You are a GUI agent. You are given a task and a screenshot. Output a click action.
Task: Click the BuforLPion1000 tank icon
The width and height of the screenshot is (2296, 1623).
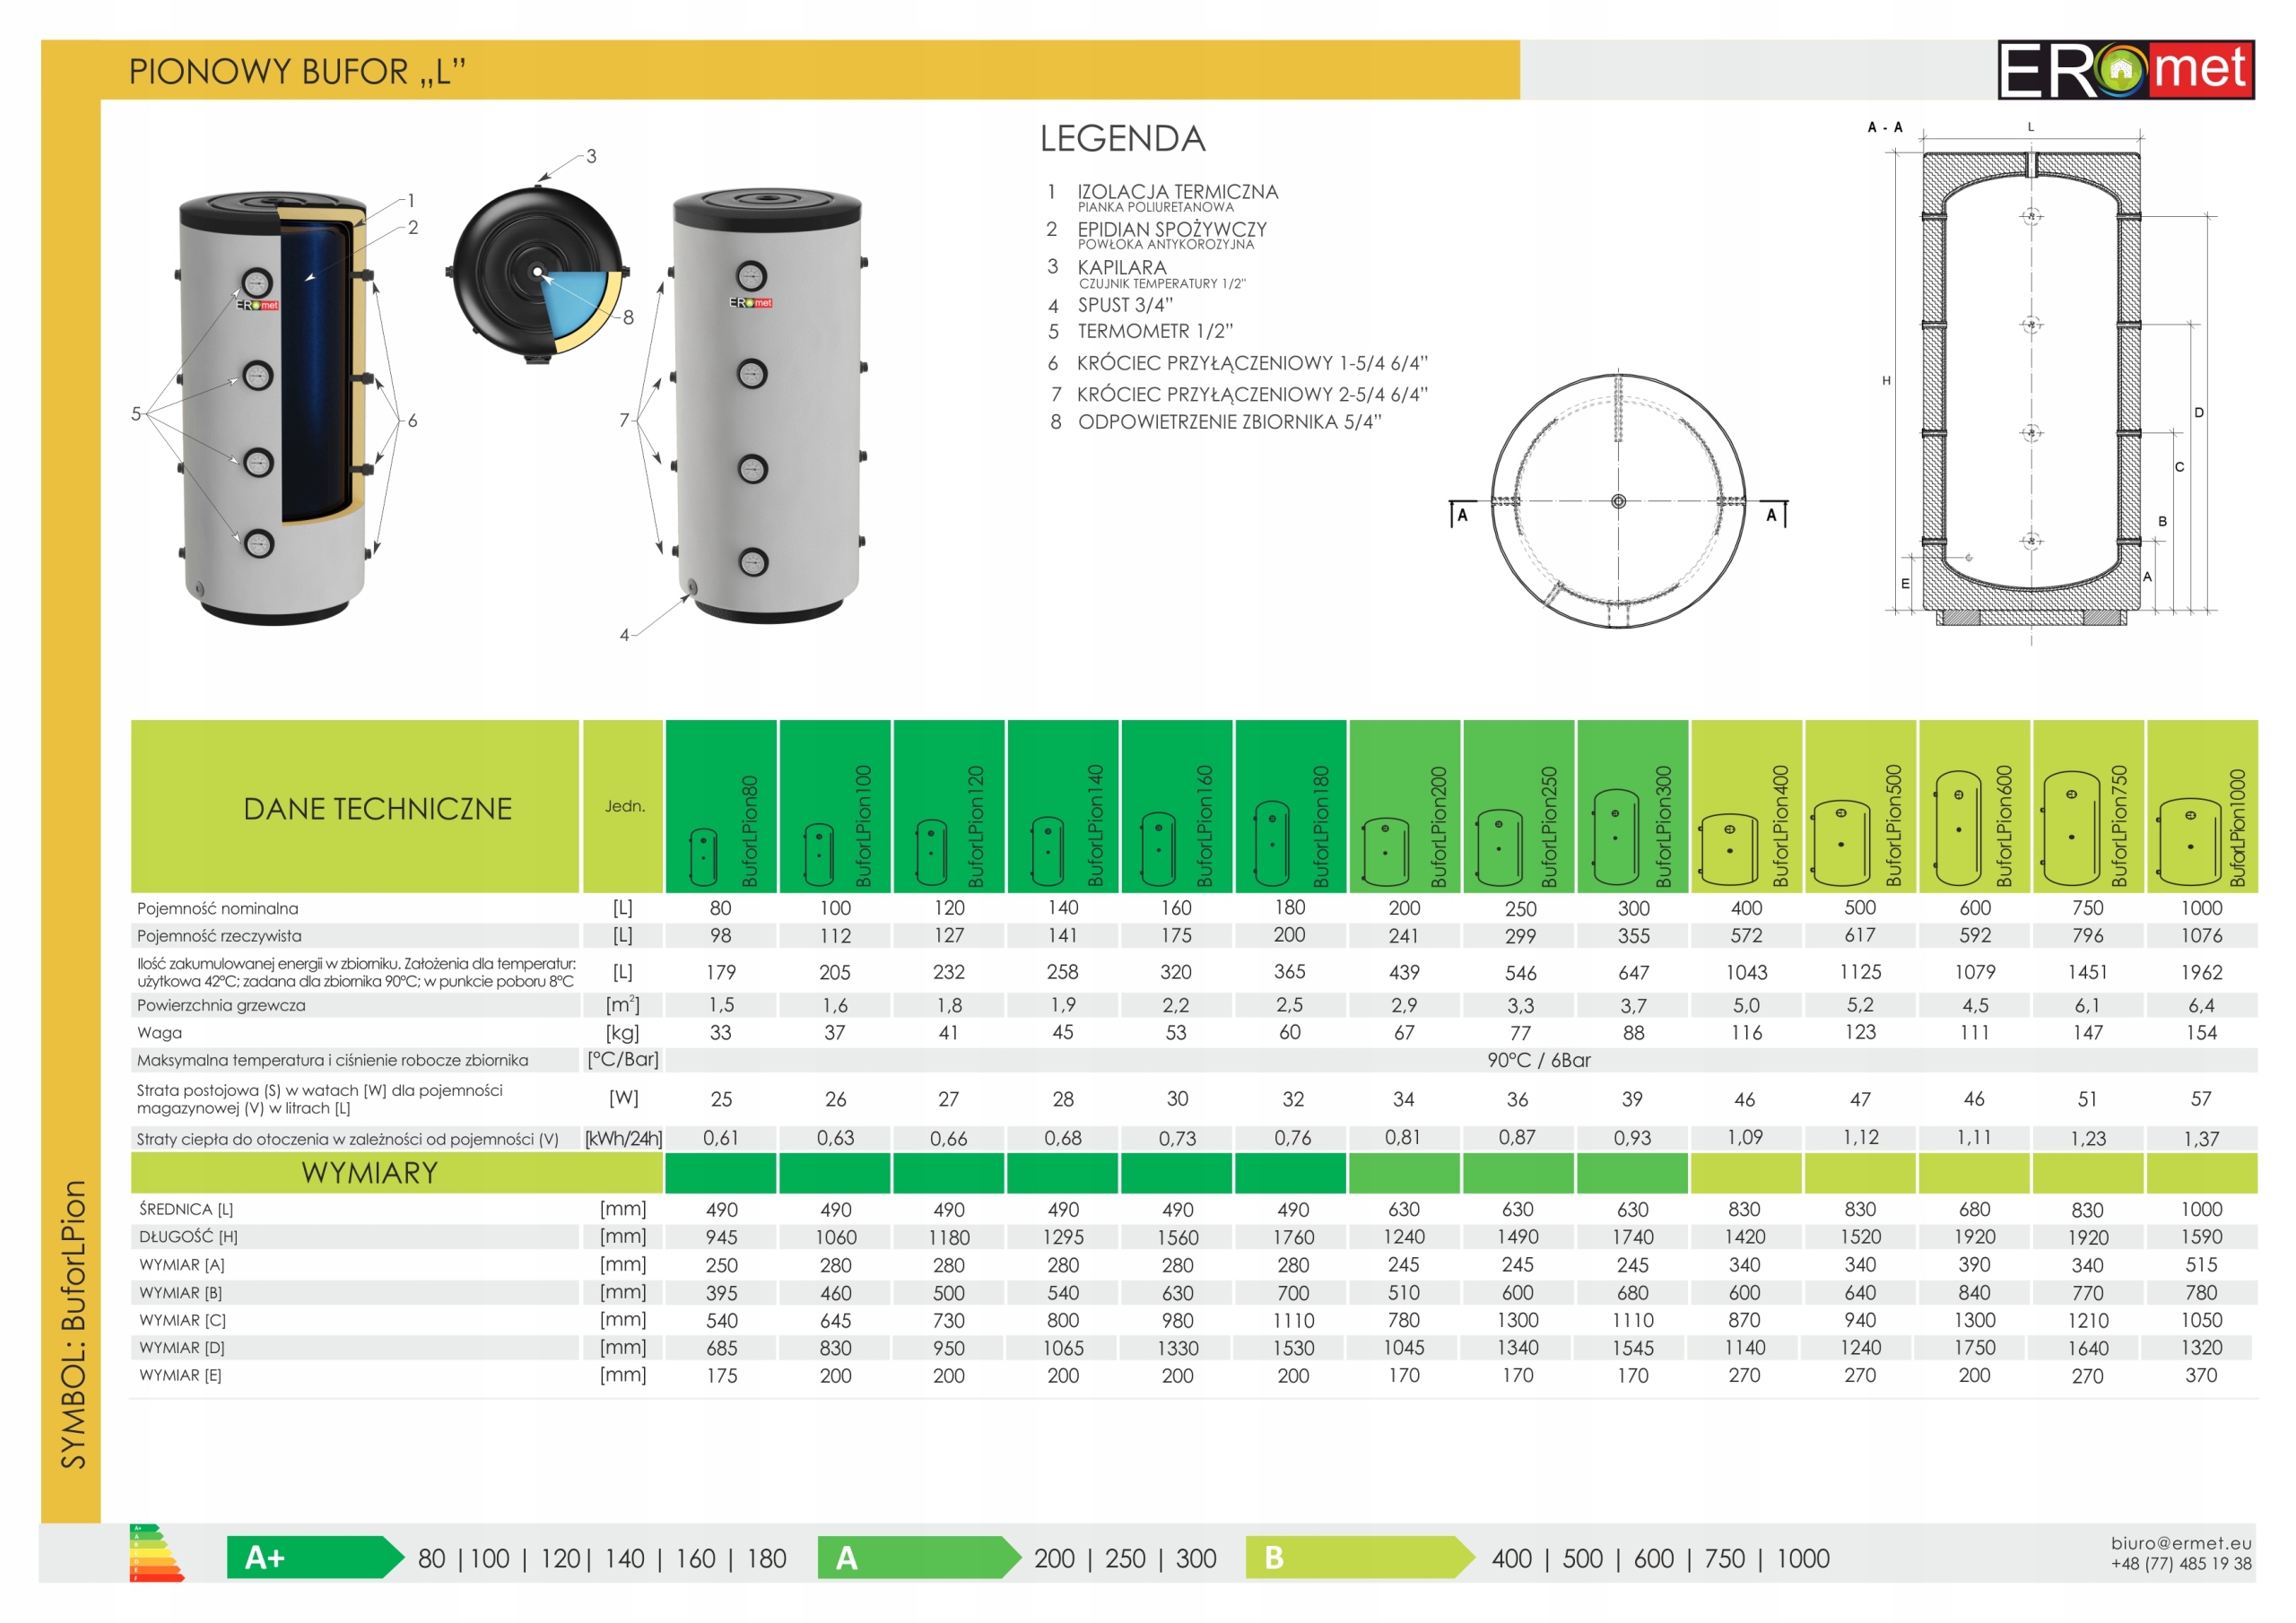point(2189,841)
